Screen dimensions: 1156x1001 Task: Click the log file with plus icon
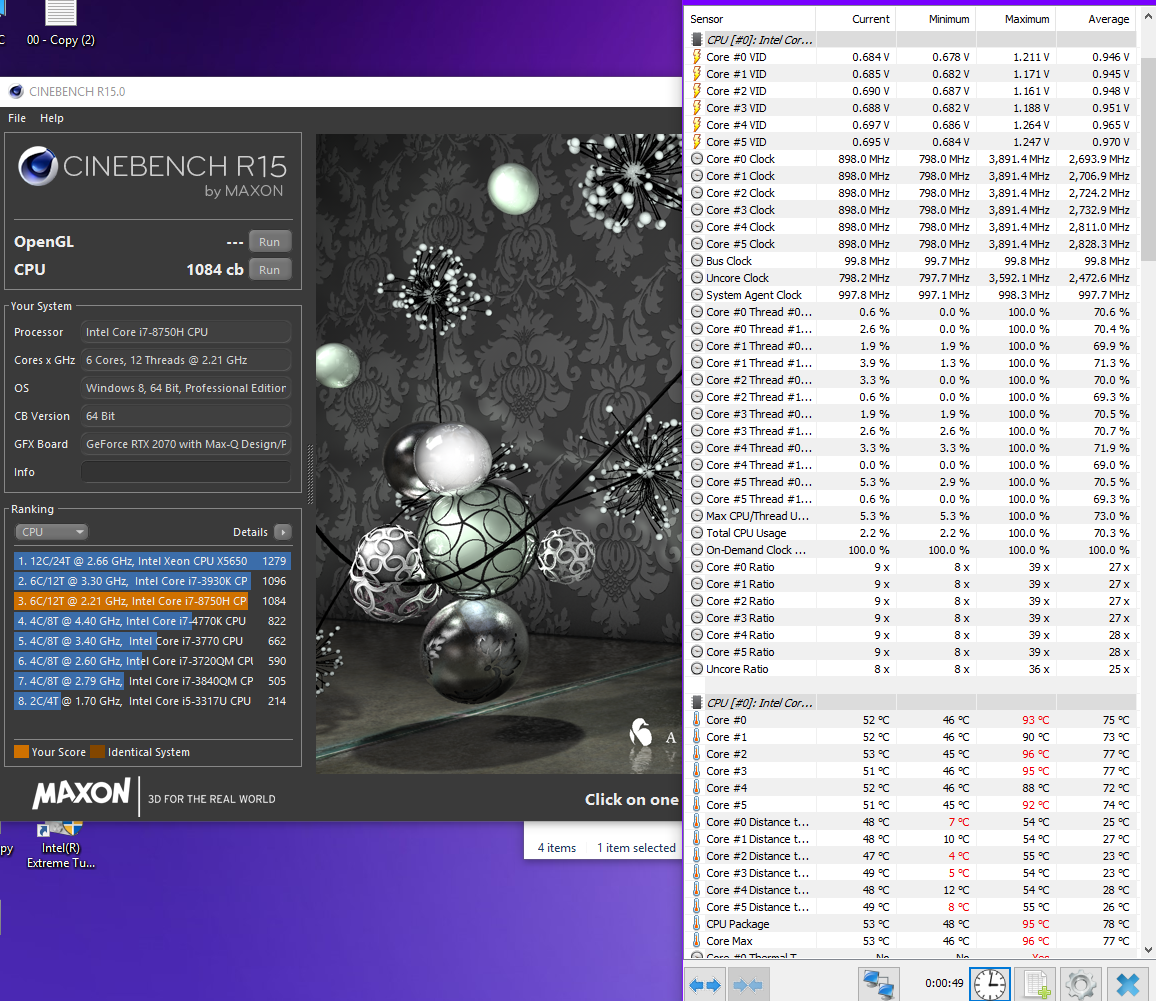tap(1036, 985)
